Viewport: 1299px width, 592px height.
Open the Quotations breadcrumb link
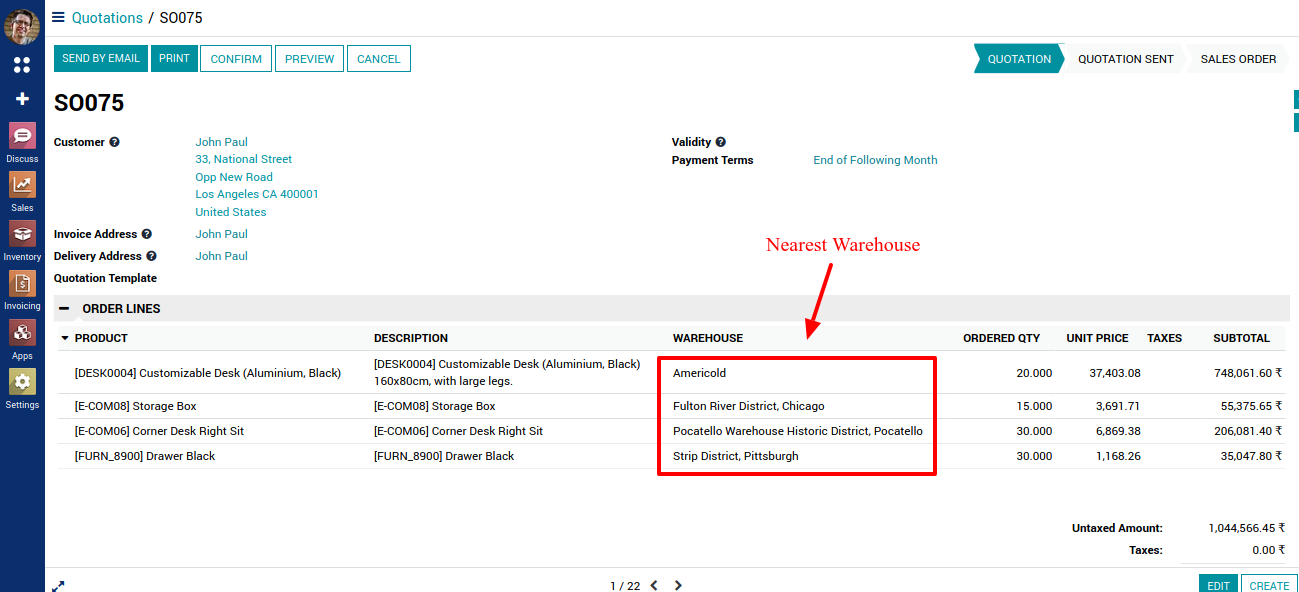coord(107,18)
